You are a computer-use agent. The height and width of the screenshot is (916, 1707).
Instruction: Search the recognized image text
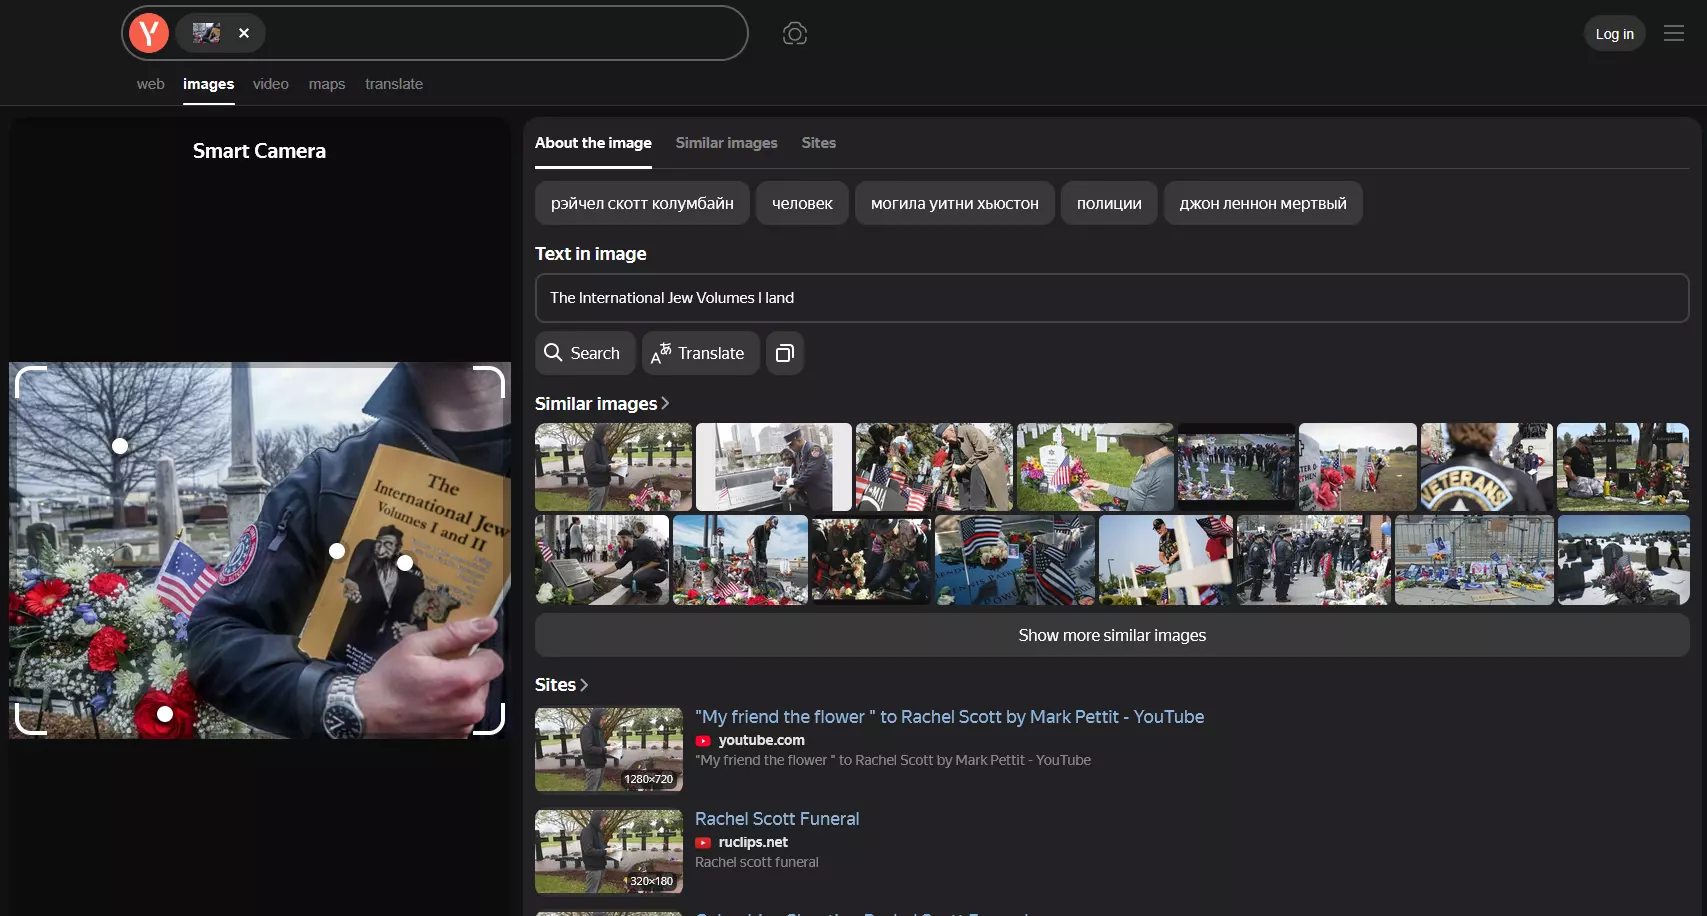(x=585, y=353)
